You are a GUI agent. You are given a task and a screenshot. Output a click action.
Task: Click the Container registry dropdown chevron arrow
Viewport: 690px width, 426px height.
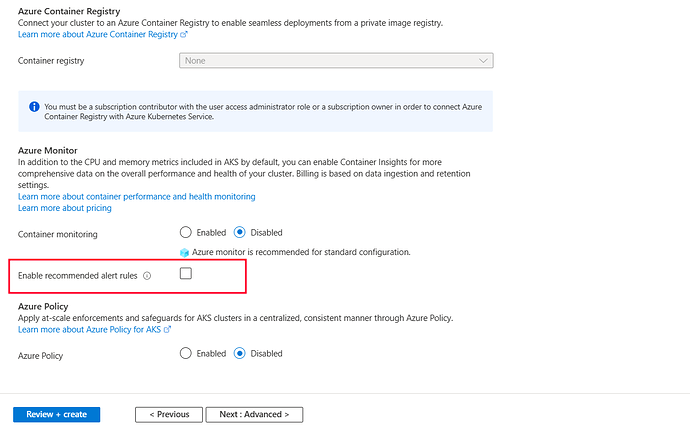coord(484,60)
